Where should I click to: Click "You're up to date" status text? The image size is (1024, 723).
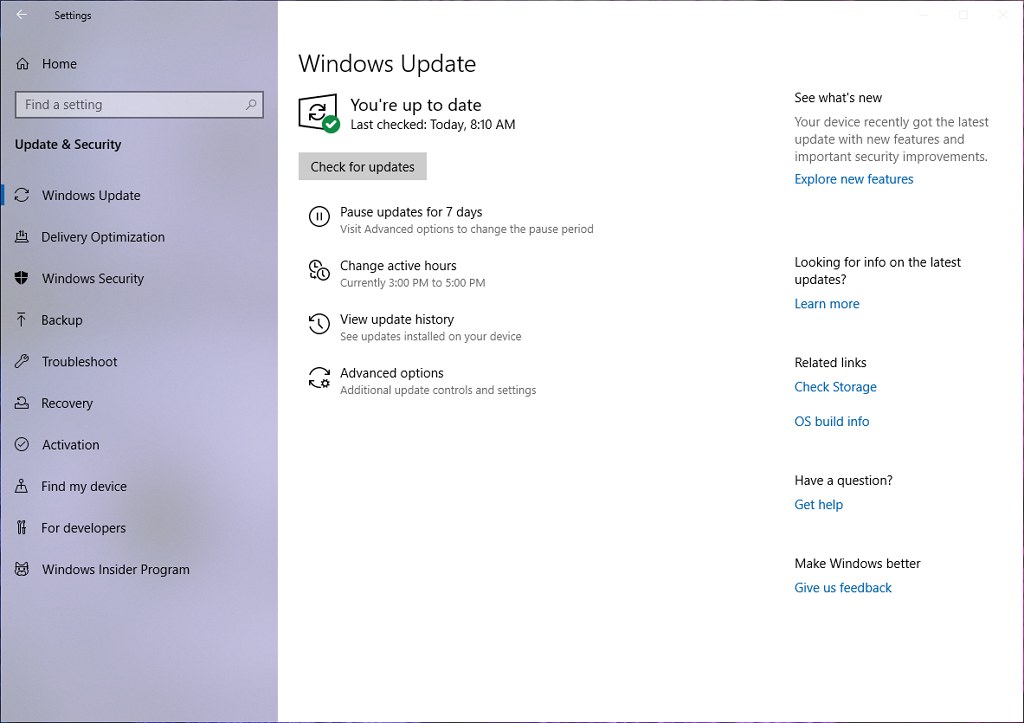pos(415,104)
